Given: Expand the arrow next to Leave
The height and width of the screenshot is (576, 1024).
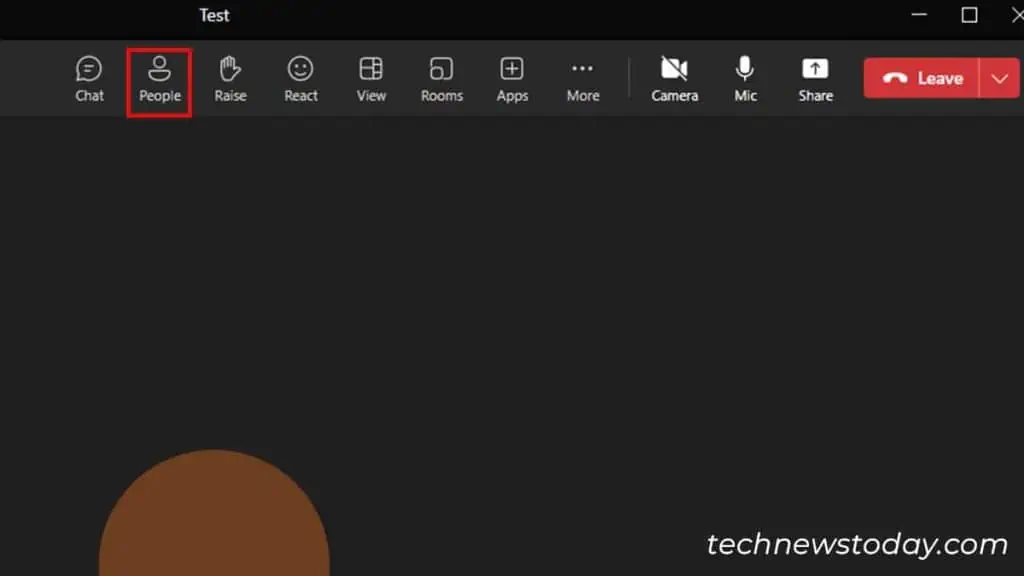Looking at the screenshot, I should pos(1000,78).
